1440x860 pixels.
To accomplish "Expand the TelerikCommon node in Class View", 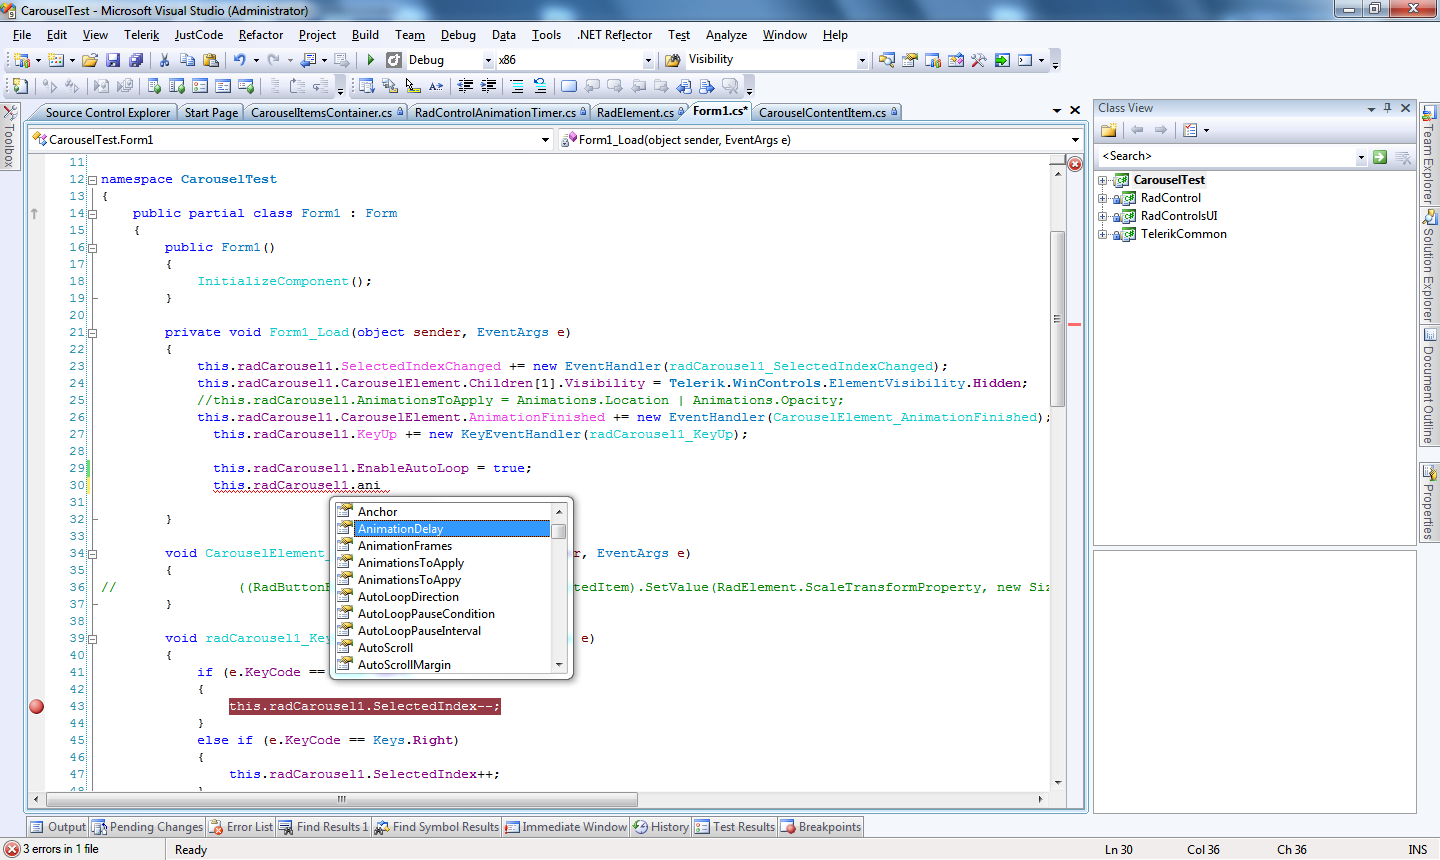I will [1103, 235].
